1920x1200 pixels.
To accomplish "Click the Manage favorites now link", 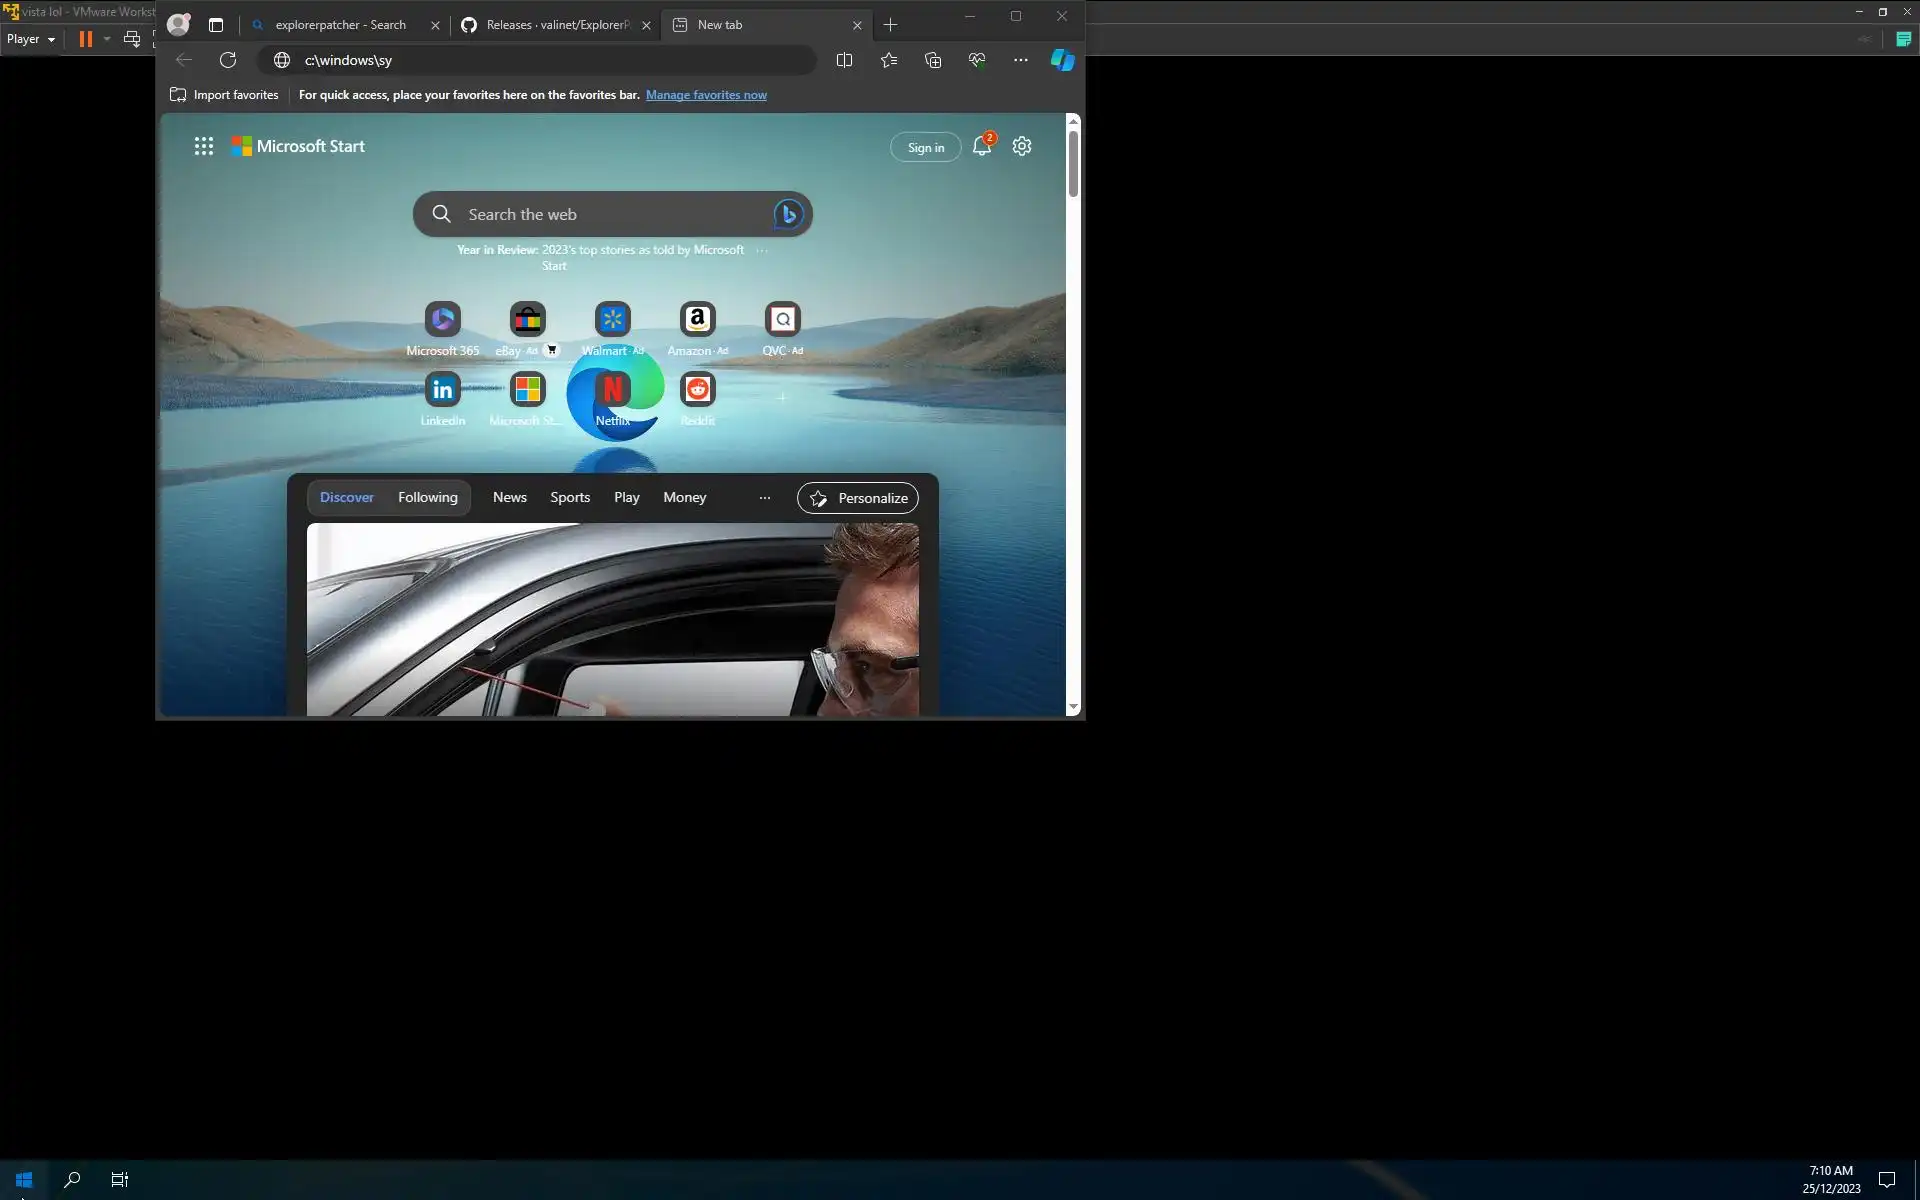I will 706,95.
